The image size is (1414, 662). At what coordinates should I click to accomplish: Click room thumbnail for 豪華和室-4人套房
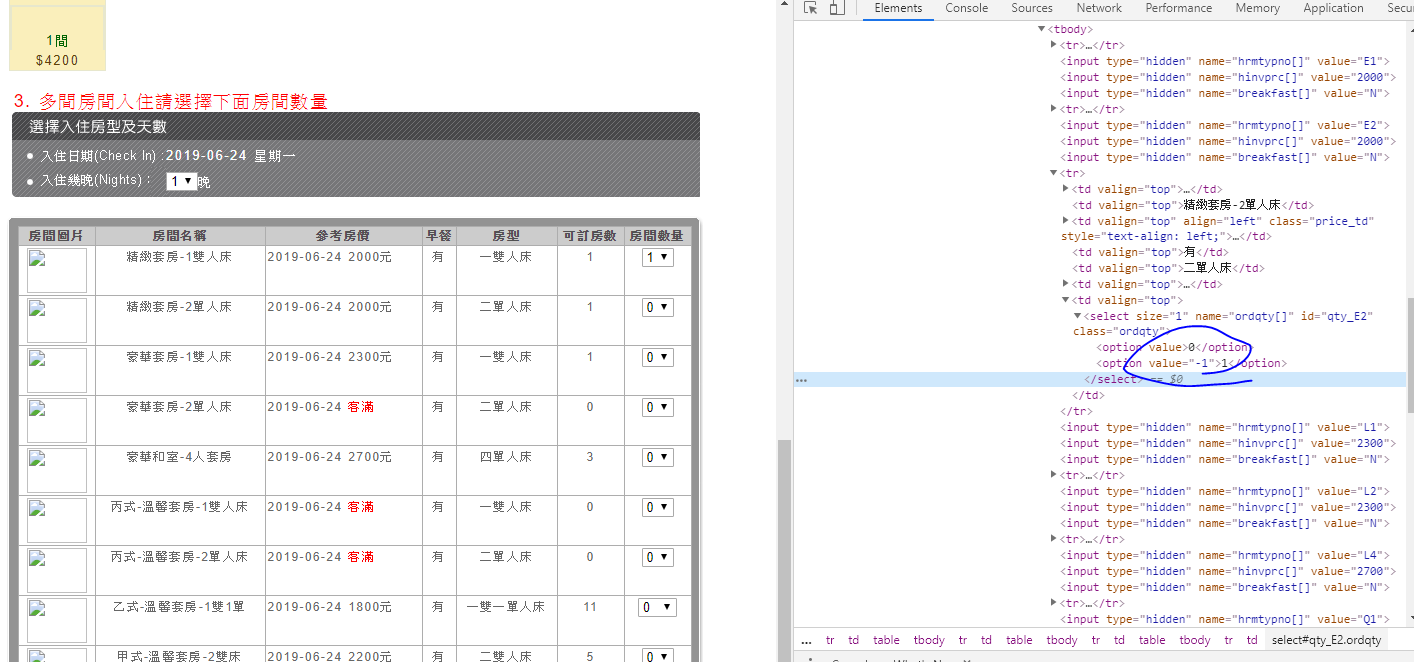pos(57,470)
